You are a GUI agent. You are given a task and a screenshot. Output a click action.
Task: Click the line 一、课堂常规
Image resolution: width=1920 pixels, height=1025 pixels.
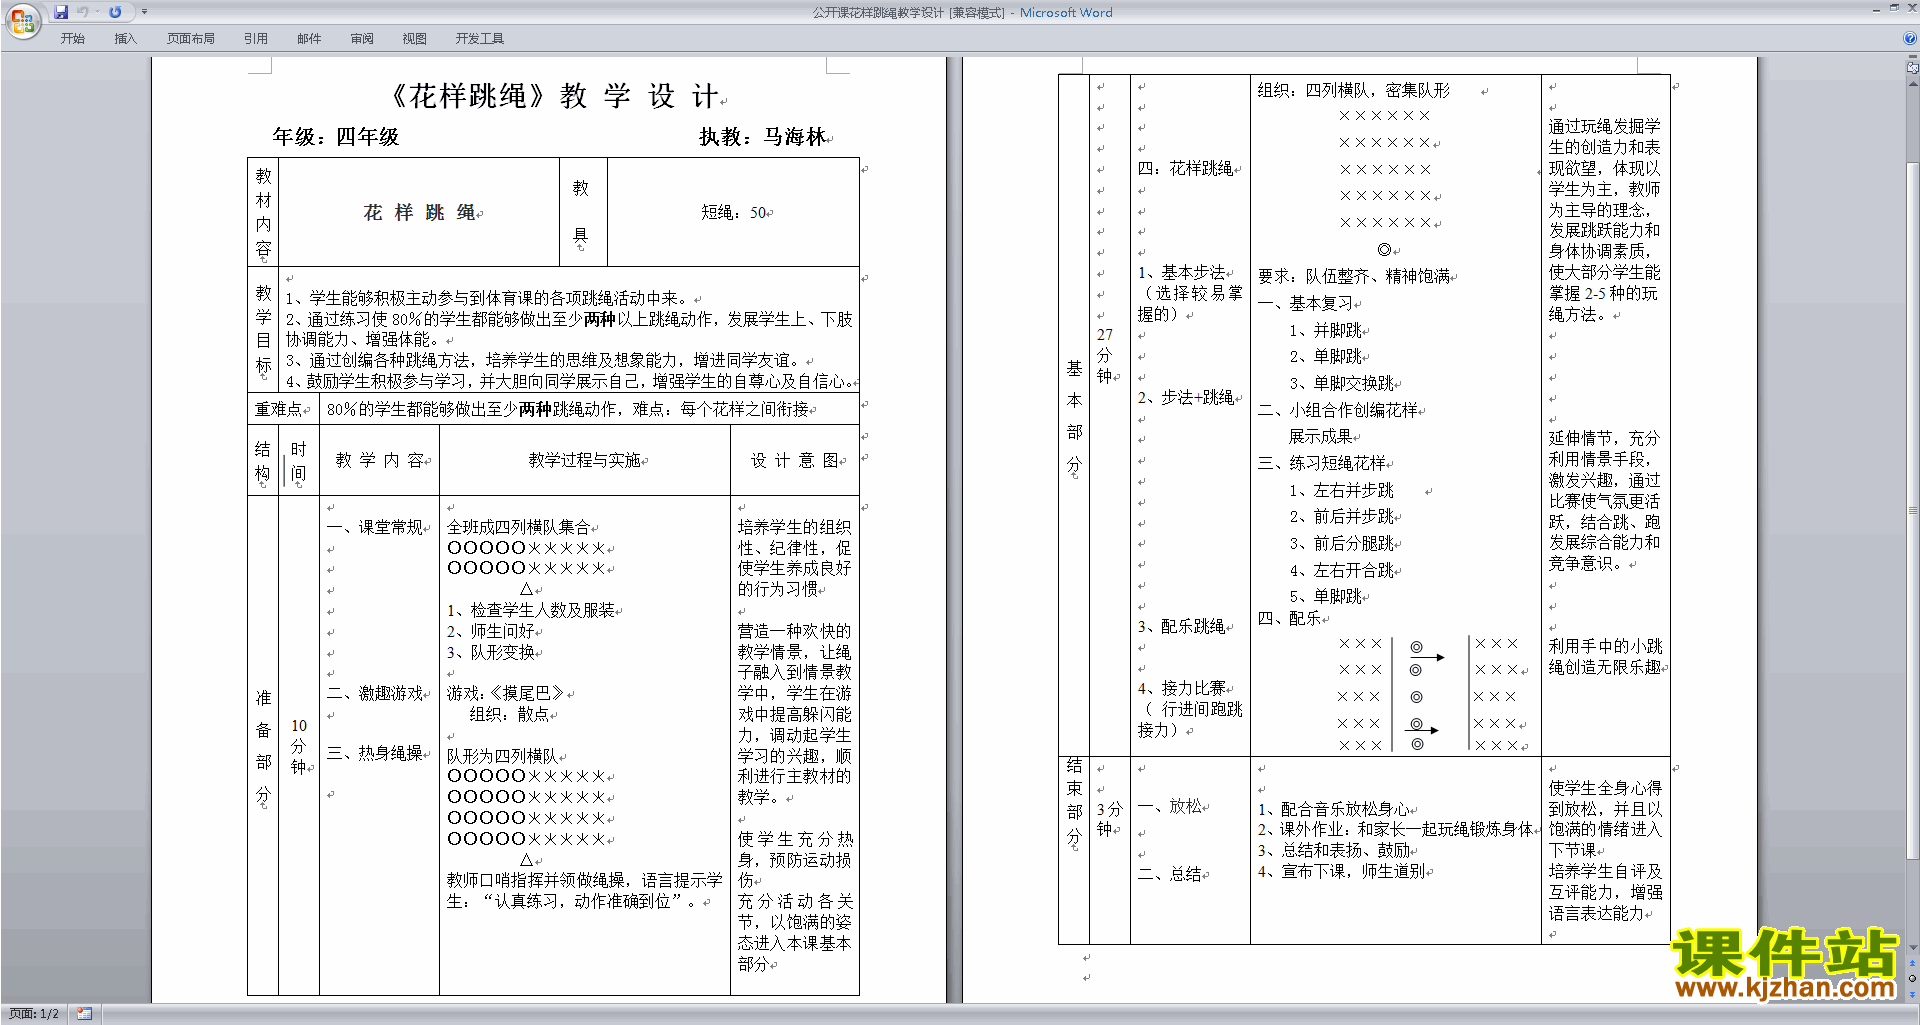click(375, 527)
